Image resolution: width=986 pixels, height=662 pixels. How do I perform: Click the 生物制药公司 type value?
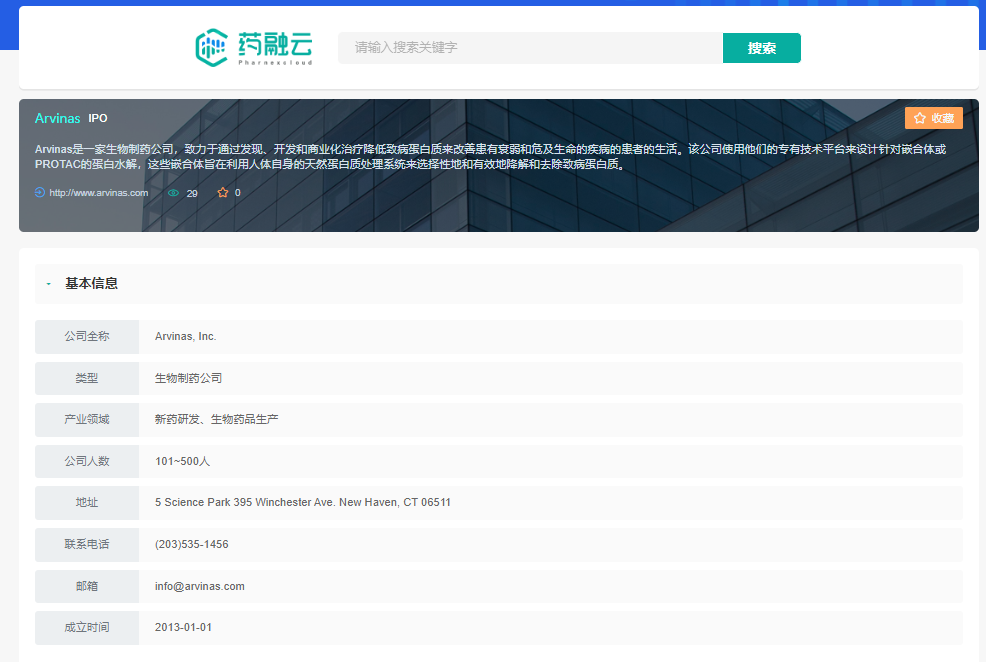click(x=188, y=378)
